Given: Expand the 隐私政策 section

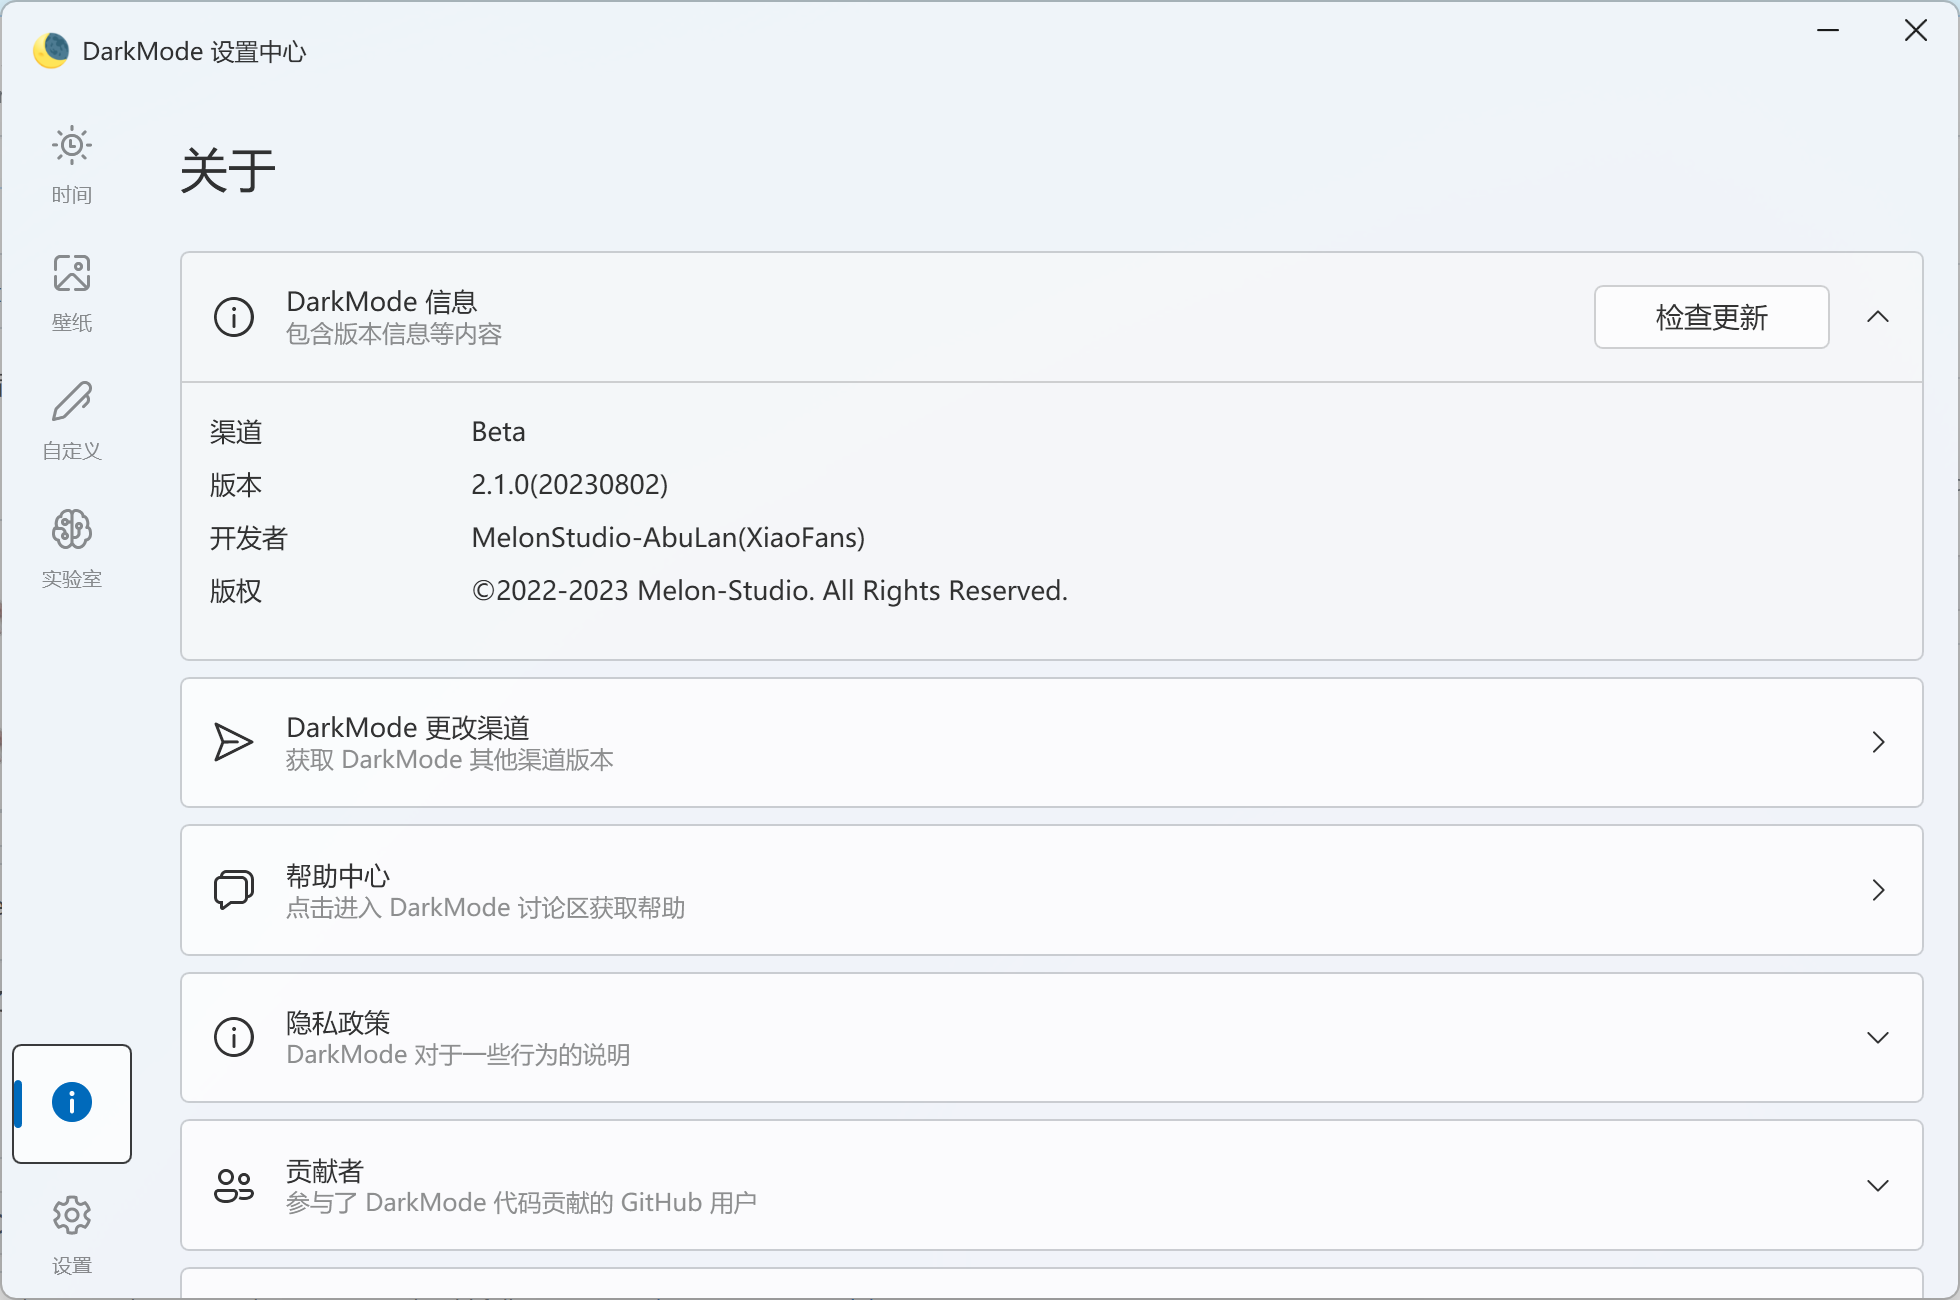Looking at the screenshot, I should (x=1878, y=1037).
